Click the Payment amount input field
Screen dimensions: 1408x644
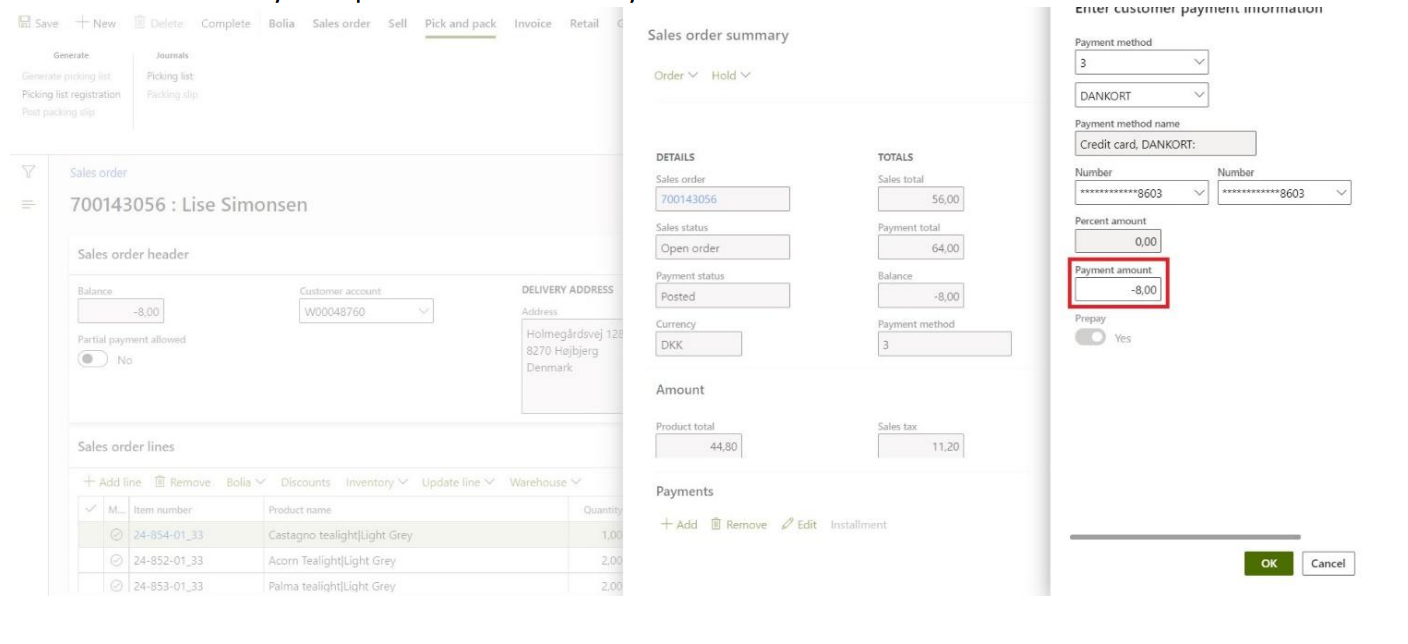[x=1118, y=291]
